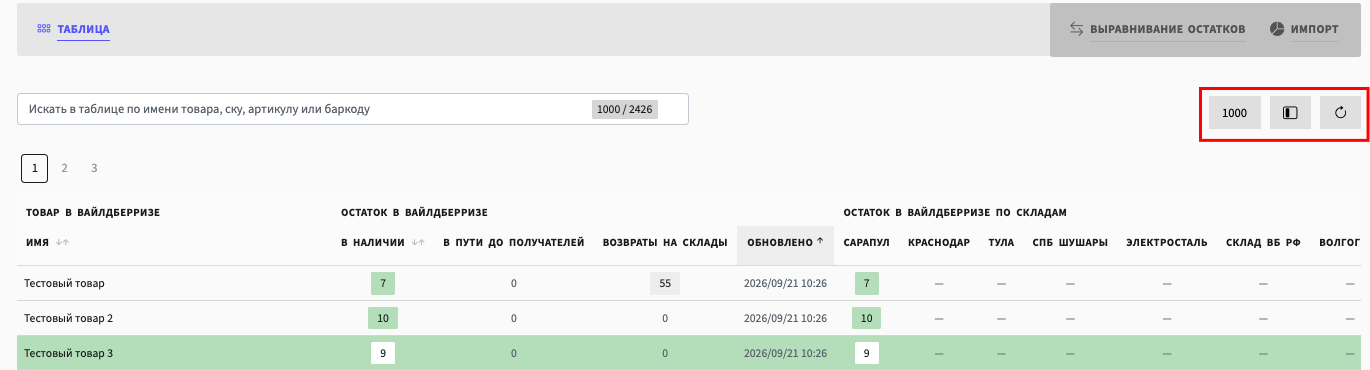Click the Сарапул value 10 cell
This screenshot has width=1370, height=370.
pyautogui.click(x=867, y=318)
